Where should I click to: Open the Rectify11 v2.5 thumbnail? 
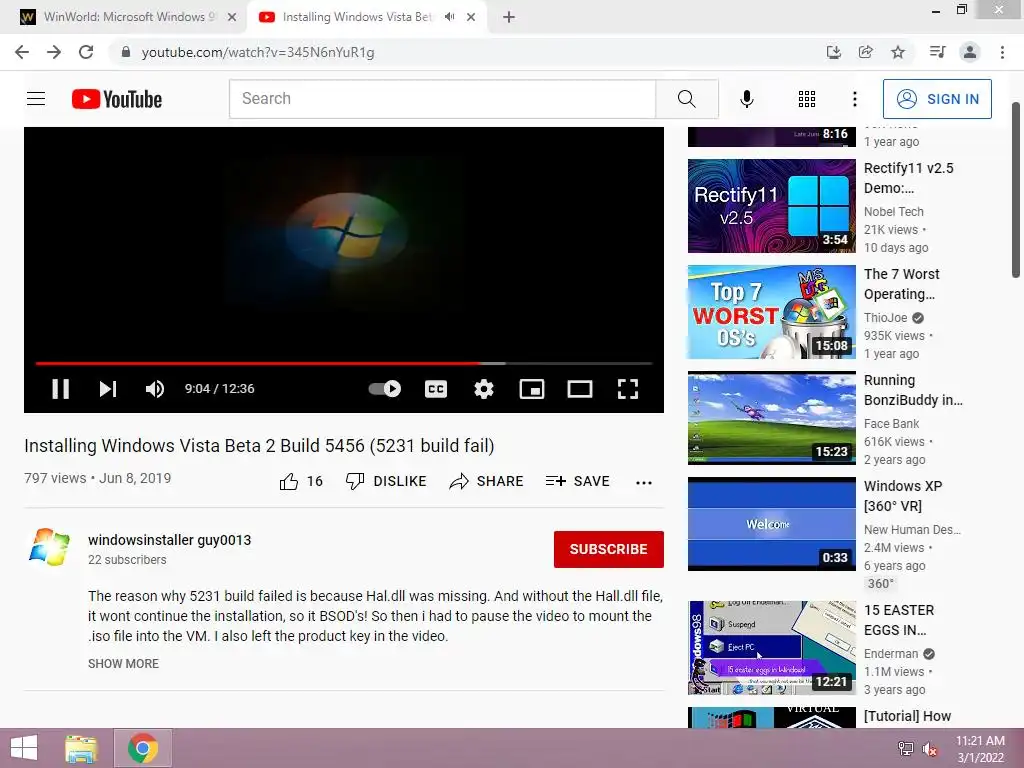[771, 206]
